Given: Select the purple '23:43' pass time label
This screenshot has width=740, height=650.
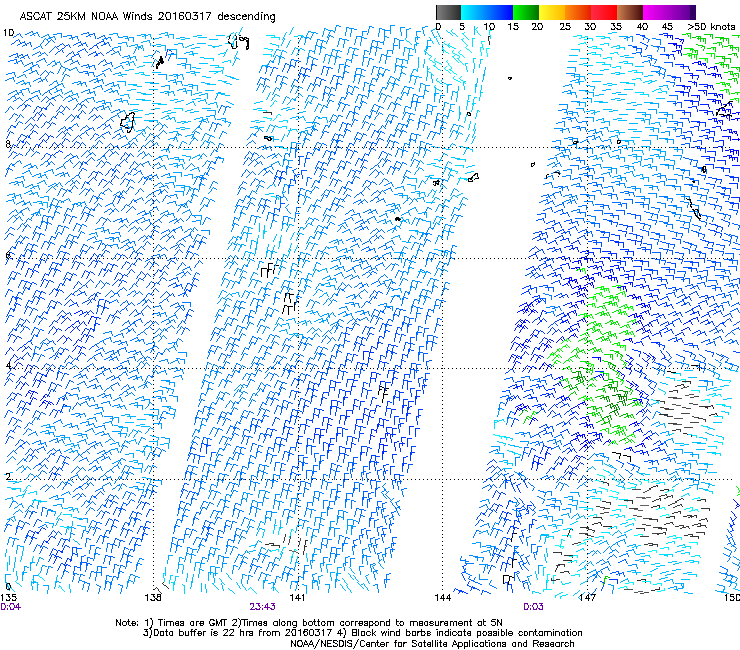Looking at the screenshot, I should point(262,607).
